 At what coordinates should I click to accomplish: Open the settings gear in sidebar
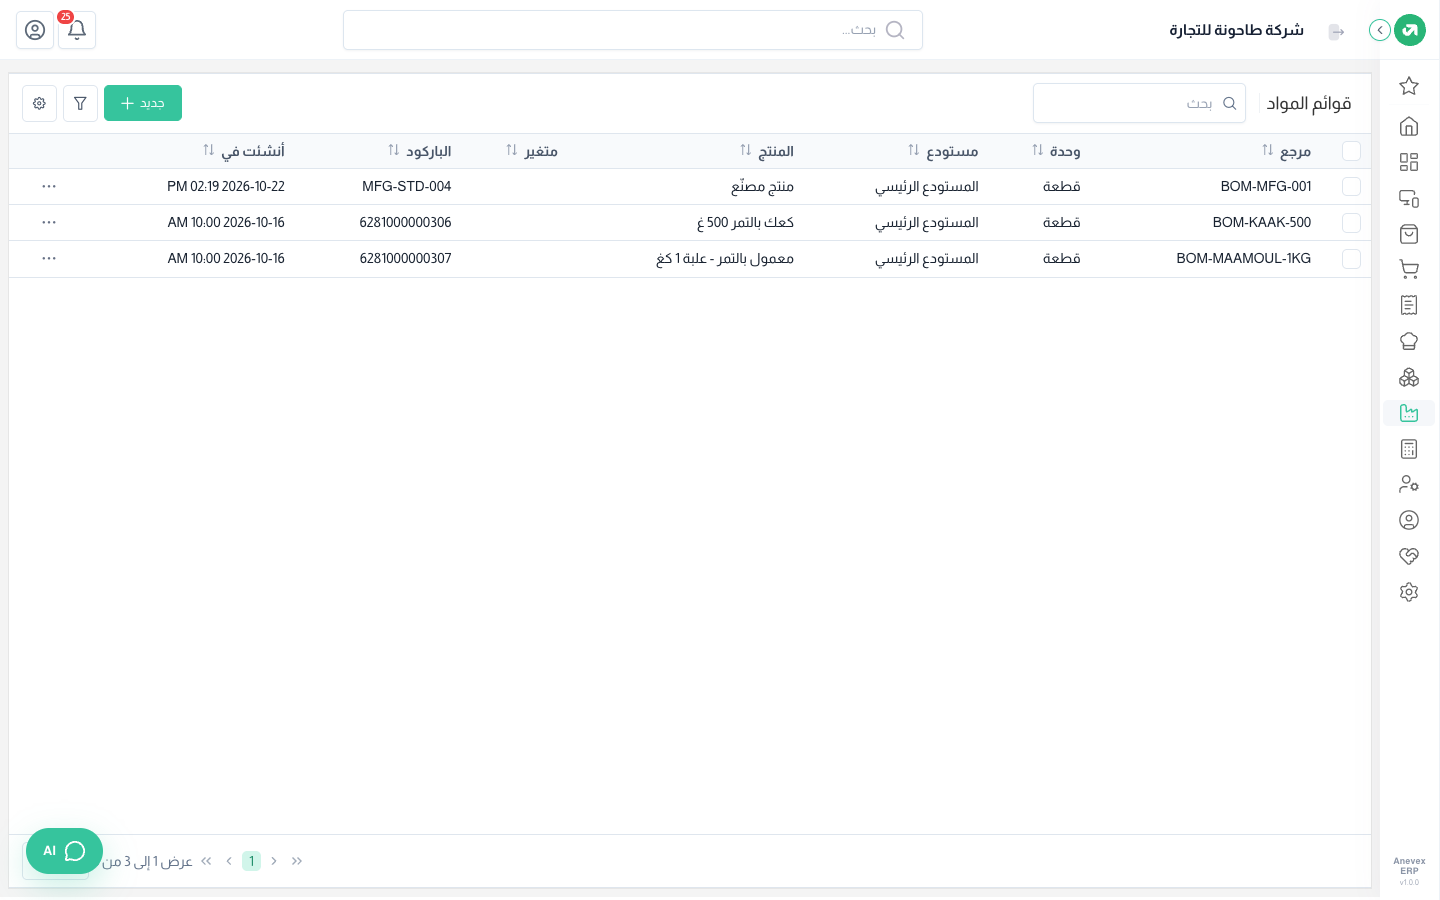(x=1409, y=592)
